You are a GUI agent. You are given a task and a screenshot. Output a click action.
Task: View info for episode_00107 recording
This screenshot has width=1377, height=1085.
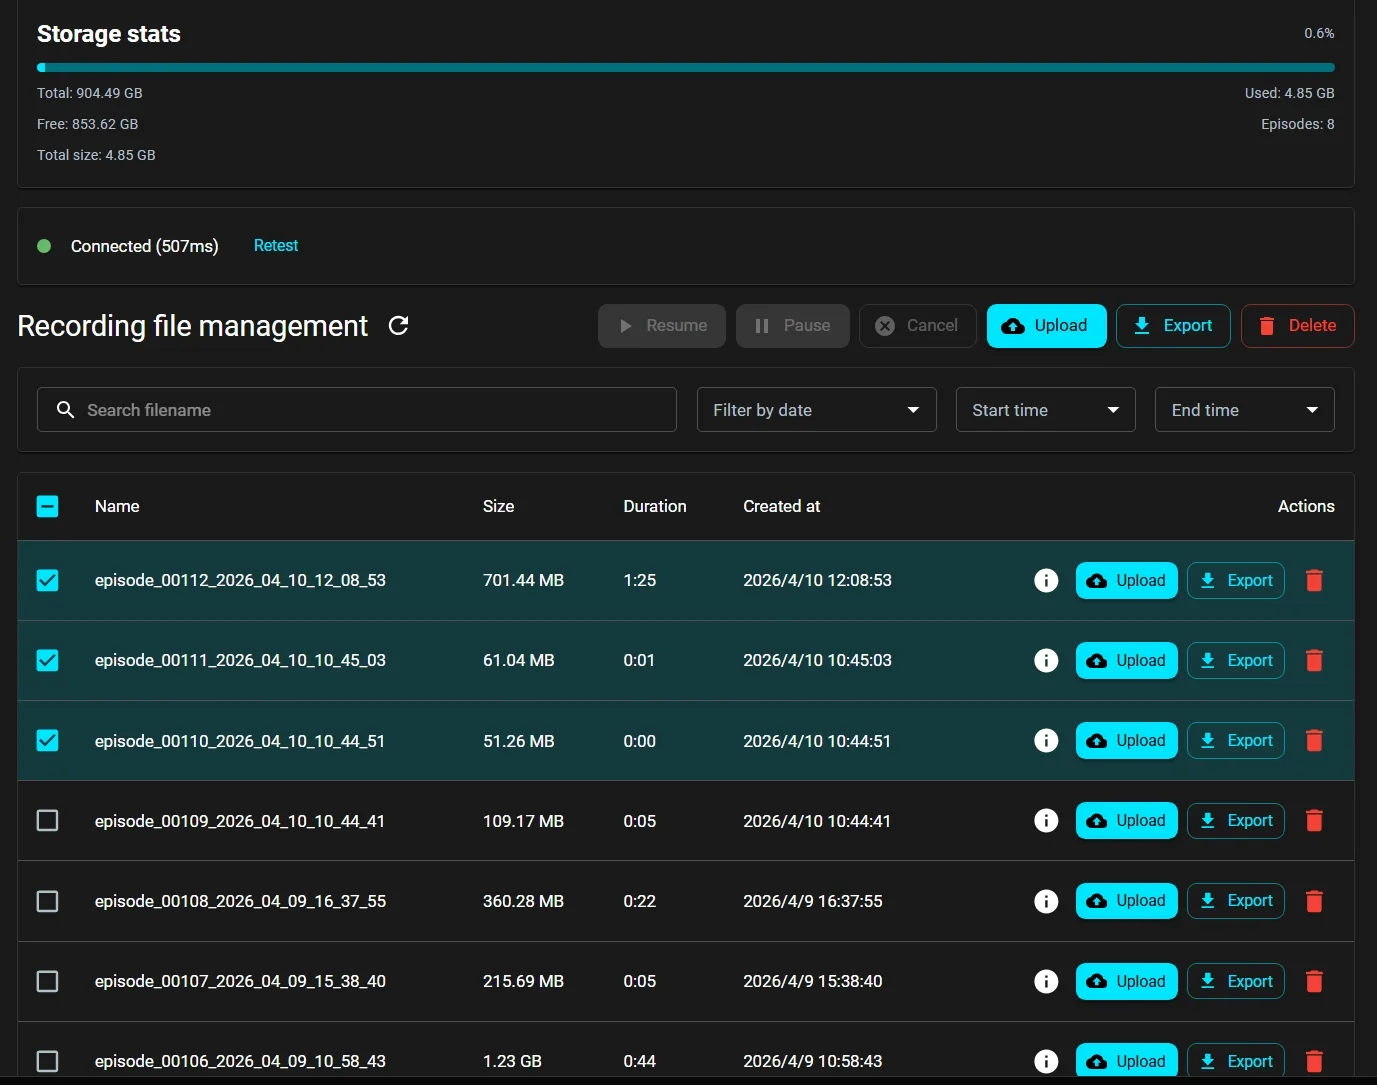pyautogui.click(x=1046, y=981)
